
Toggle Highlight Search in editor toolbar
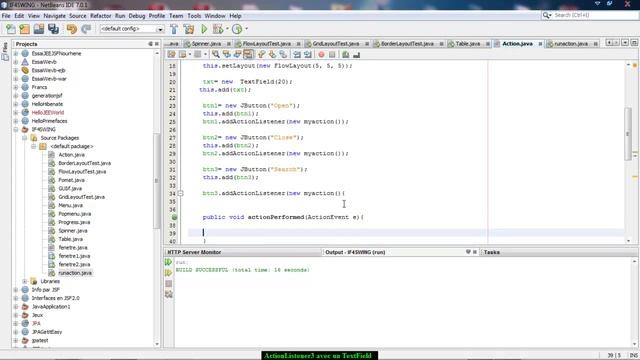click(x=249, y=55)
